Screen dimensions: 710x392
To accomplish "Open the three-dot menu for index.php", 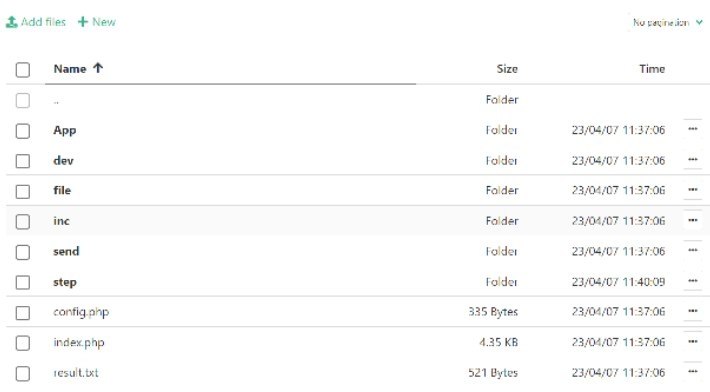I will tap(692, 342).
